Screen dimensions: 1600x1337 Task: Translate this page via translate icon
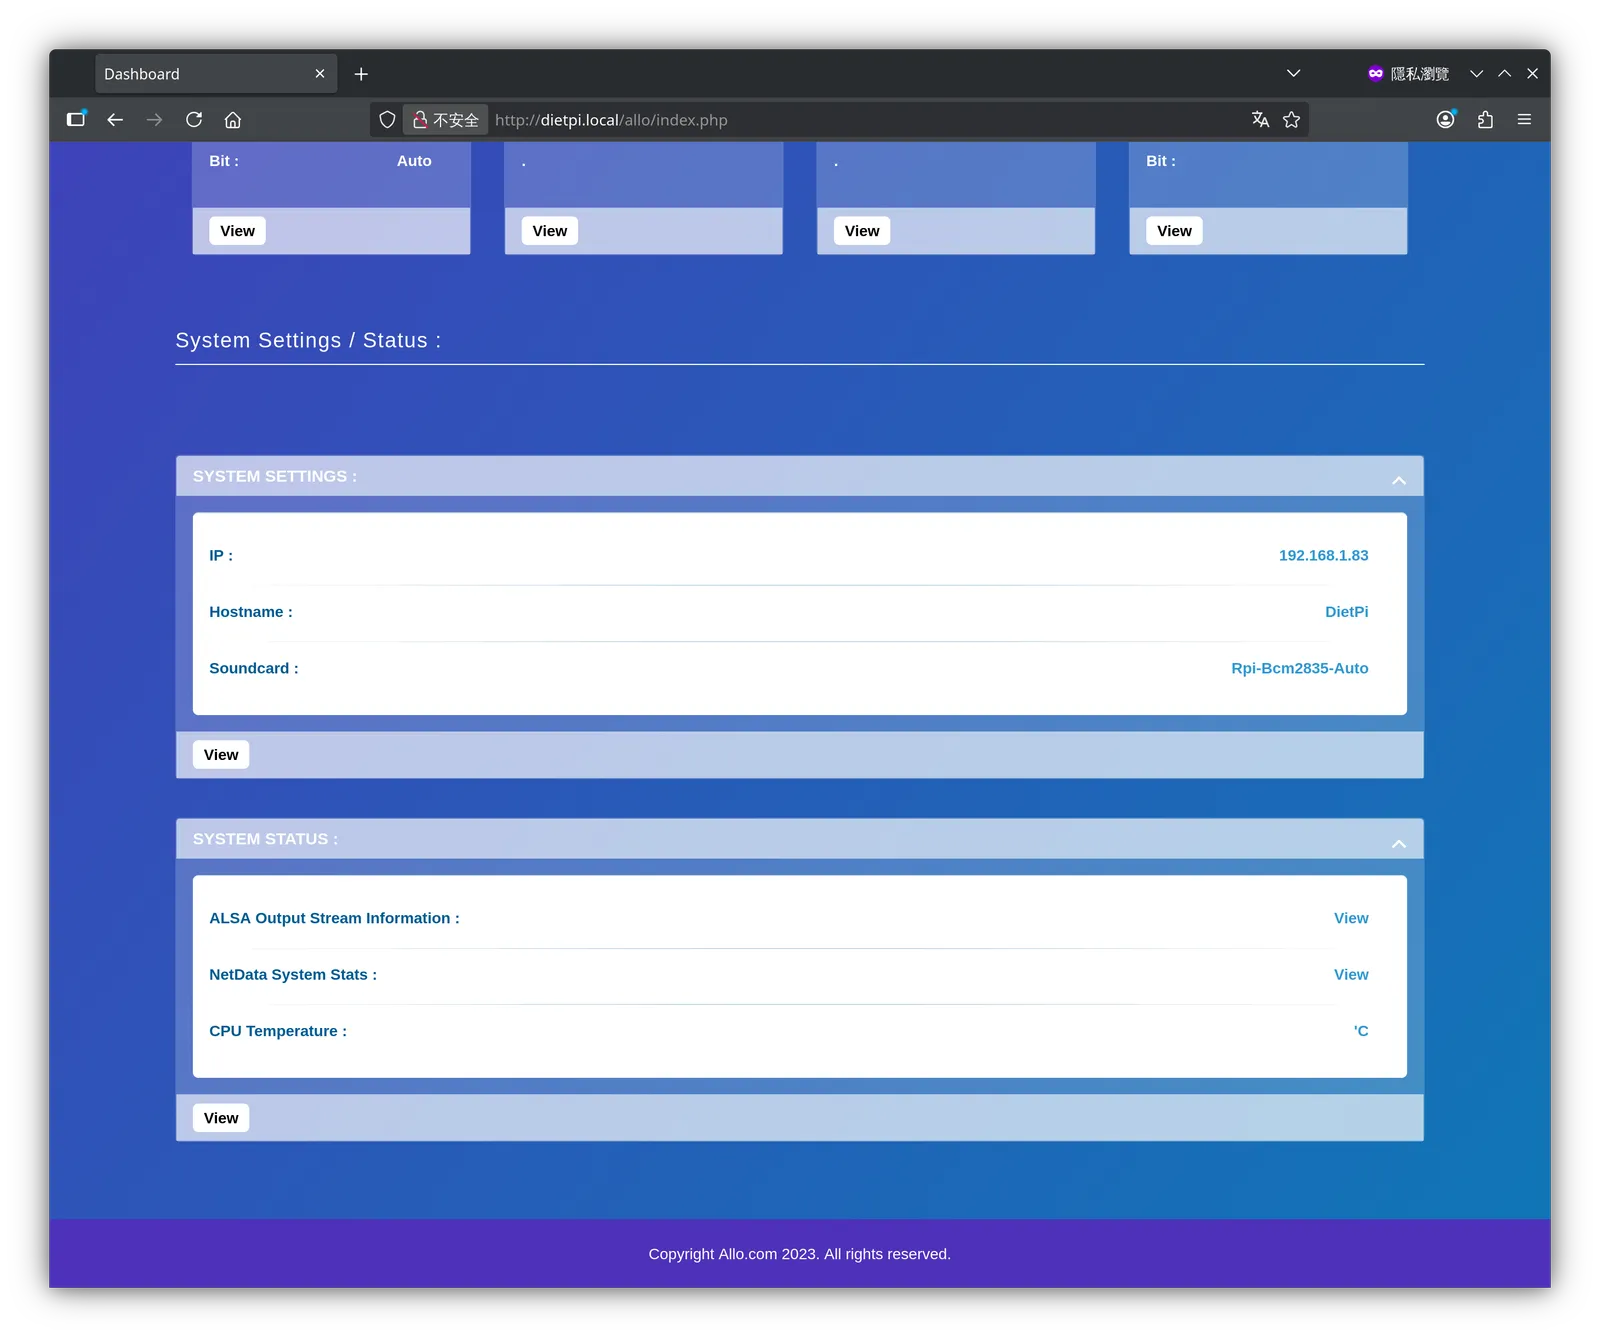coord(1260,120)
